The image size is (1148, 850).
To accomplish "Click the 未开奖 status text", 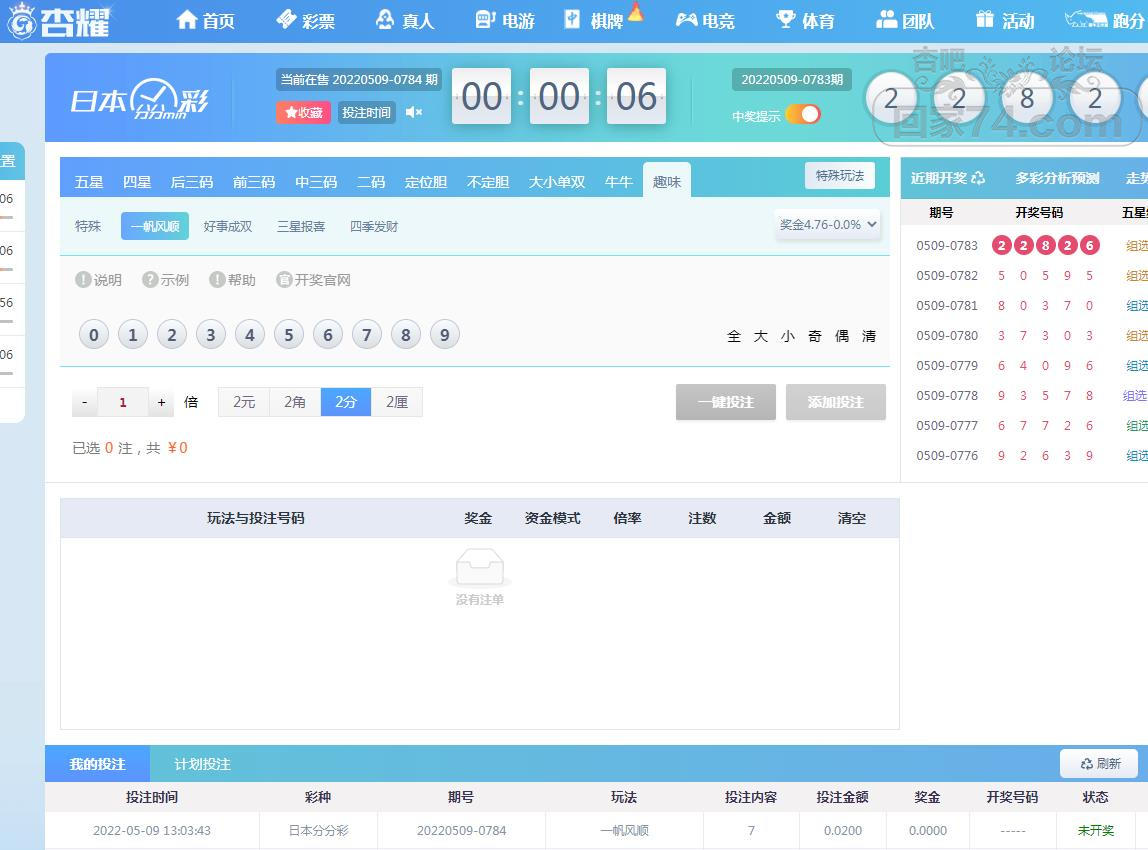I will [x=1095, y=830].
